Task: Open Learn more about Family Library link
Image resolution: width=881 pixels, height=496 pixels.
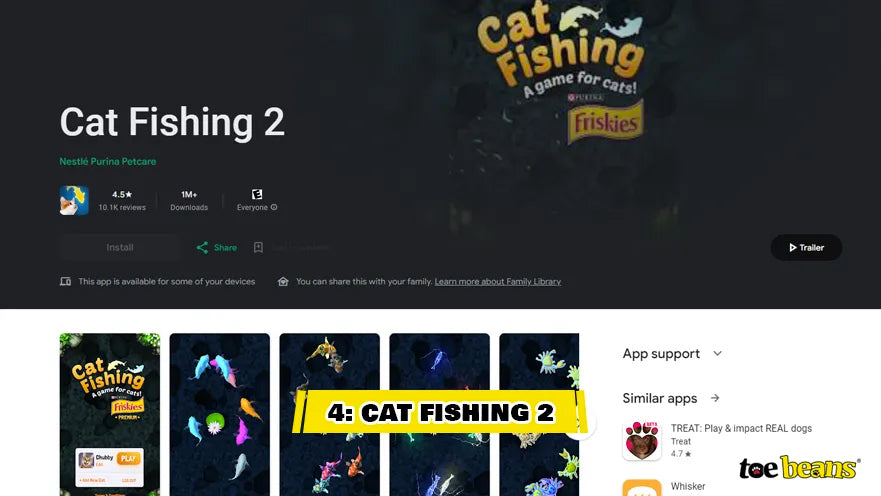Action: (498, 281)
